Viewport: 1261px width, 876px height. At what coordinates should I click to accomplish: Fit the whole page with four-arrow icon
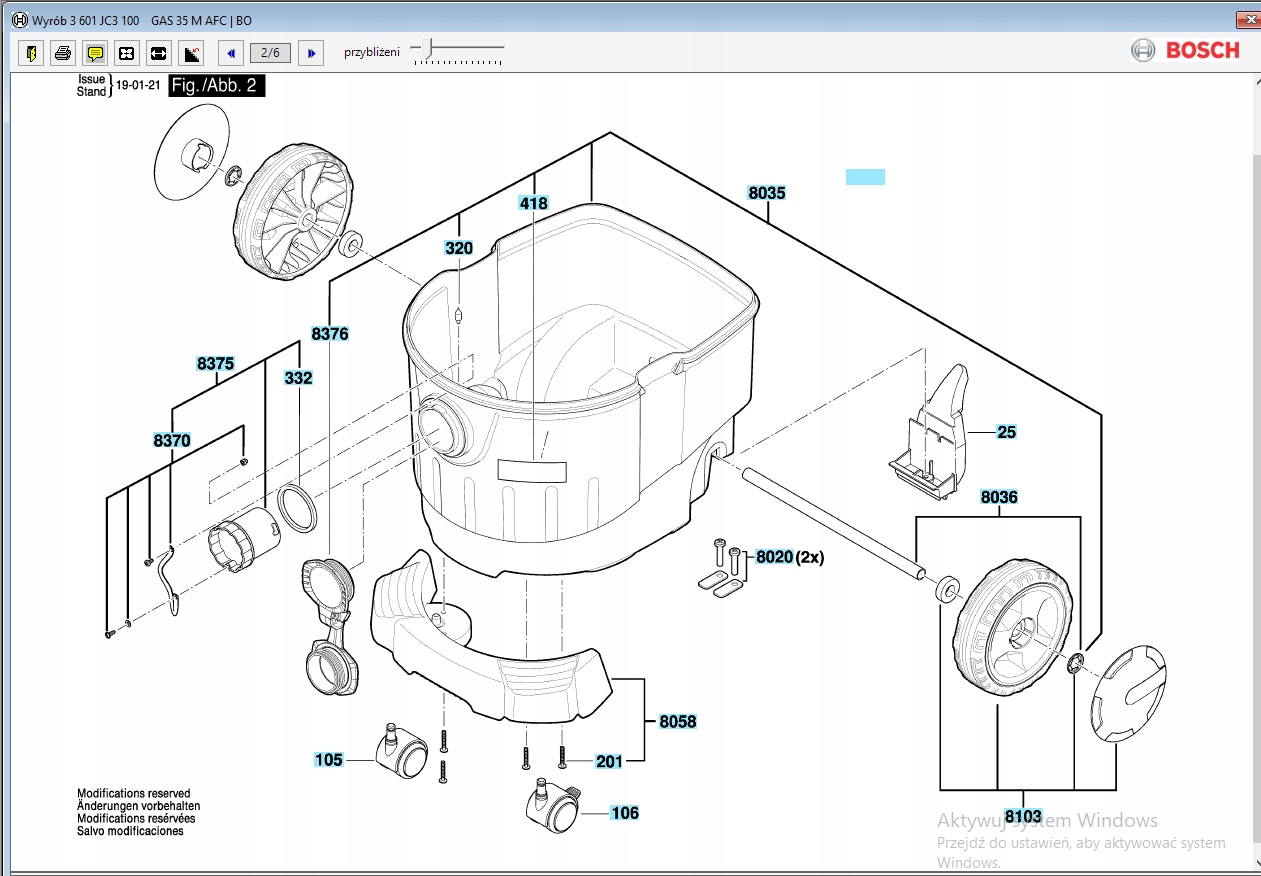click(127, 53)
